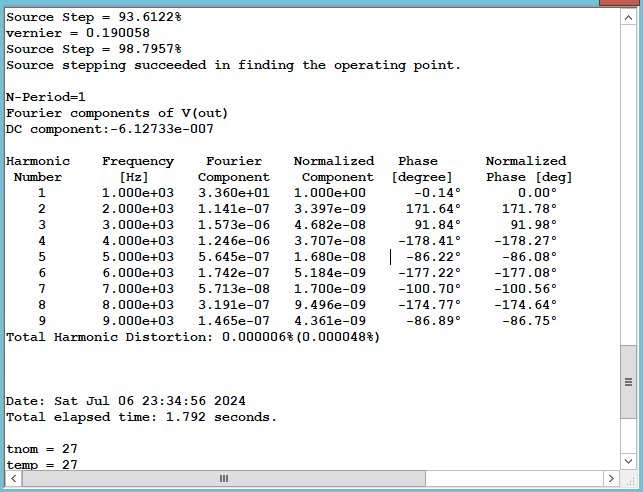Click the vertical scrollbar thumb
This screenshot has width=643, height=492.
click(628, 382)
